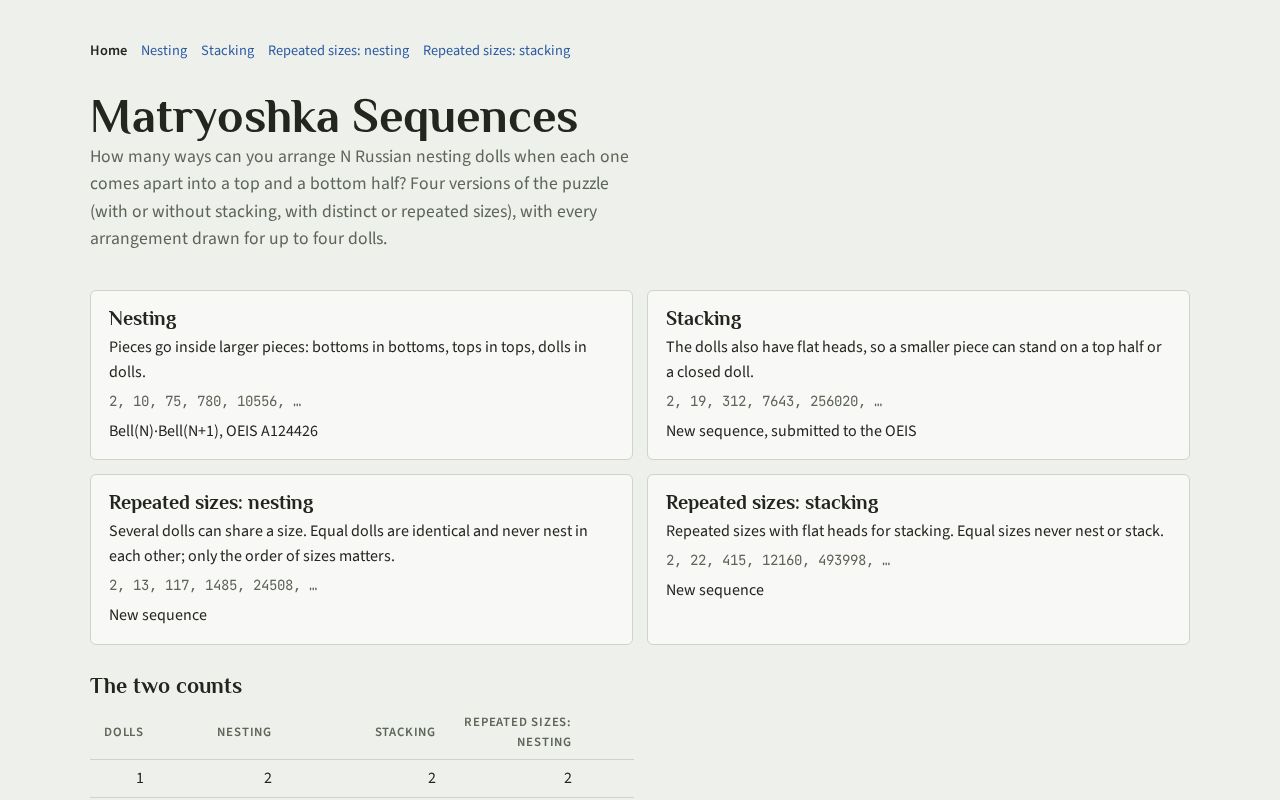
Task: Click the REPEATED SIZES: NESTING column header
Action: [x=517, y=732]
